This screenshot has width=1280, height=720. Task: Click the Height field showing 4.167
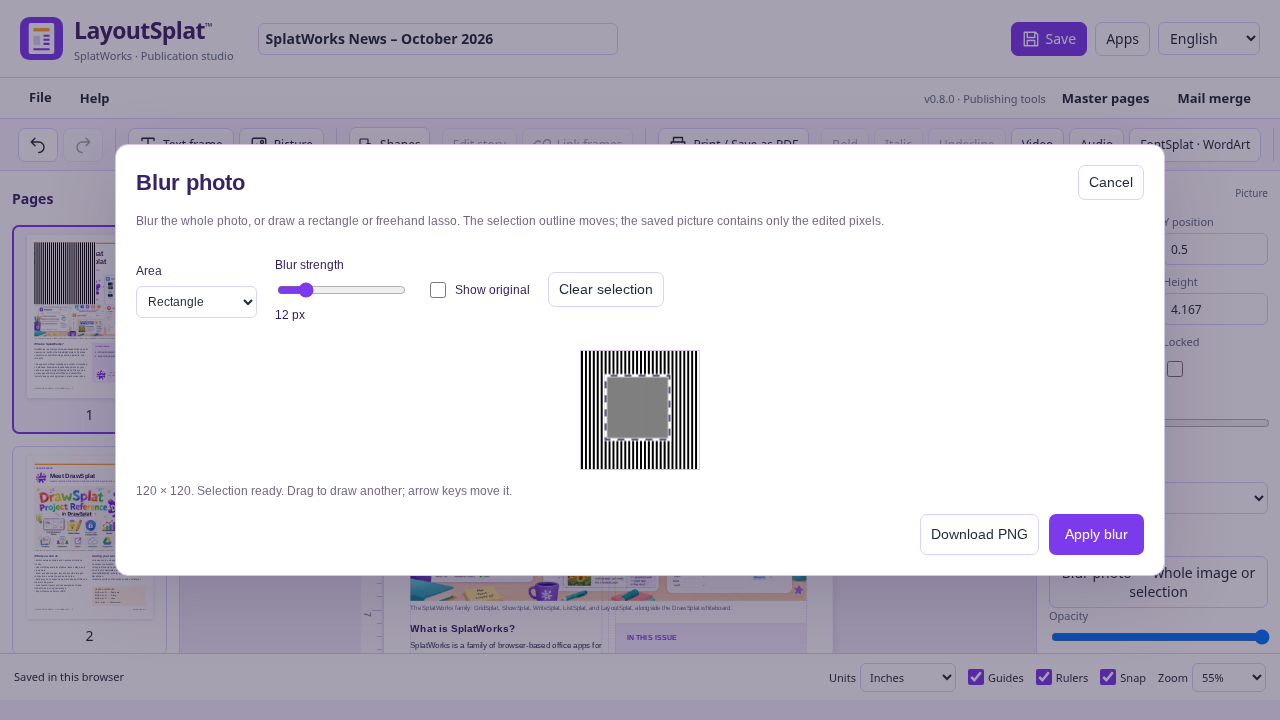coord(1216,309)
